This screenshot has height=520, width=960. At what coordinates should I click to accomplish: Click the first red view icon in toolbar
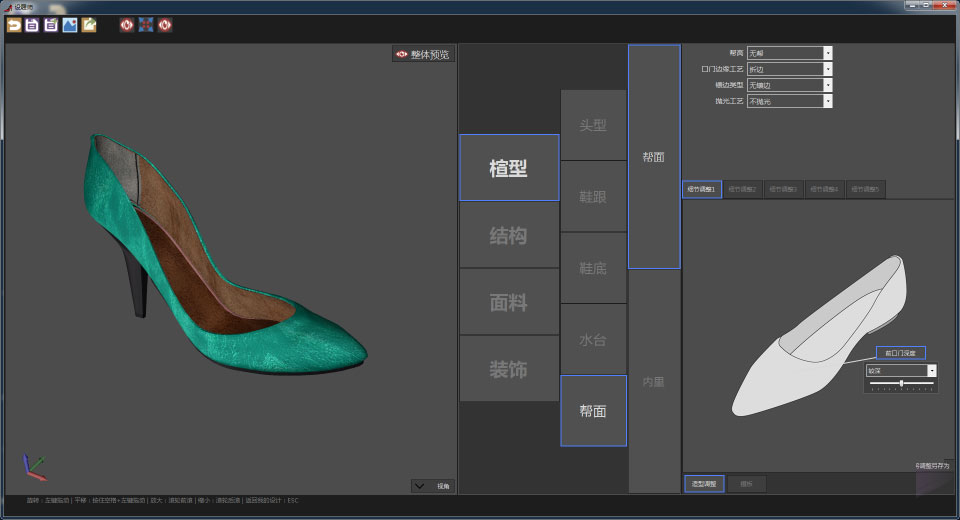point(127,25)
